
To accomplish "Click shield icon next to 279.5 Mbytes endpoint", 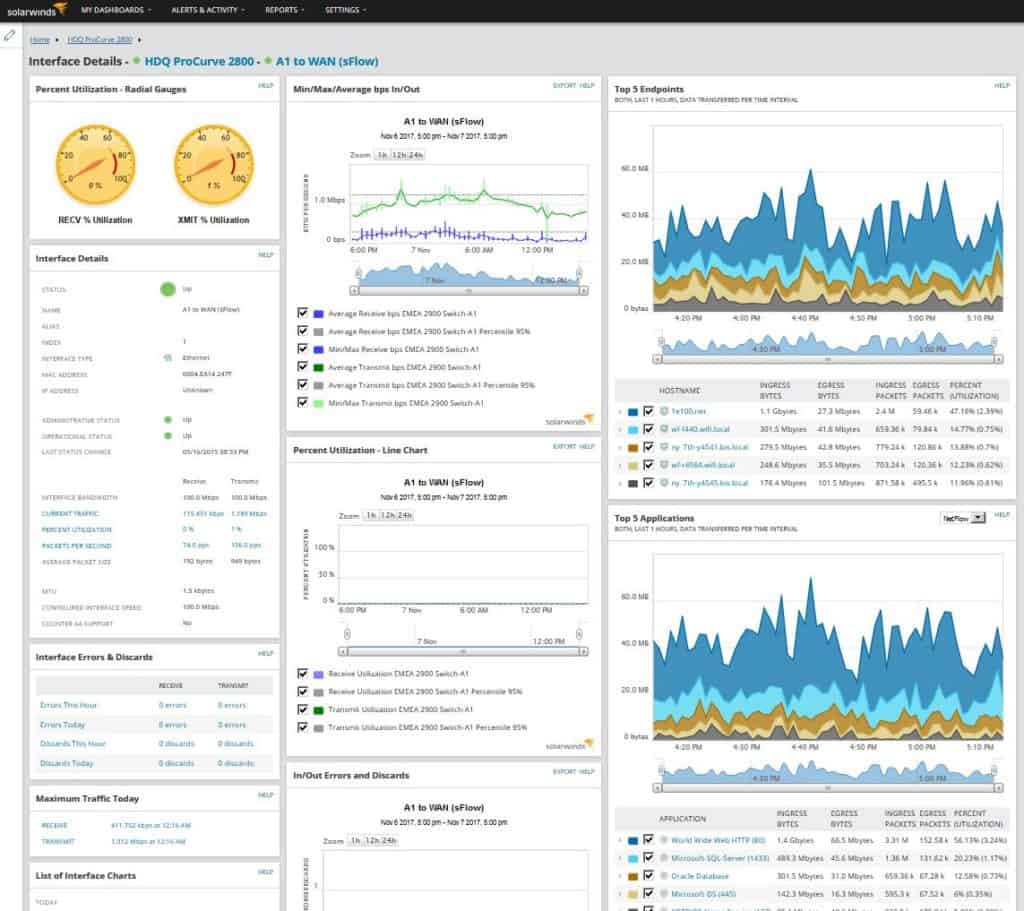I will click(664, 447).
